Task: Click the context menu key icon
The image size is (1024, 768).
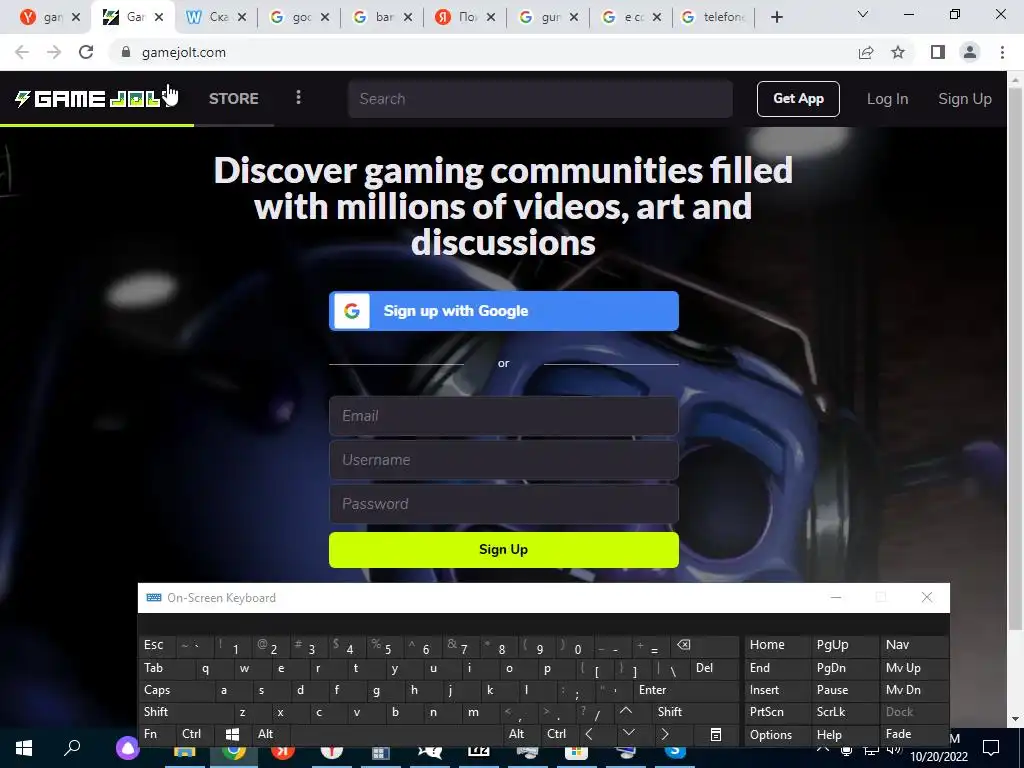Action: point(716,735)
